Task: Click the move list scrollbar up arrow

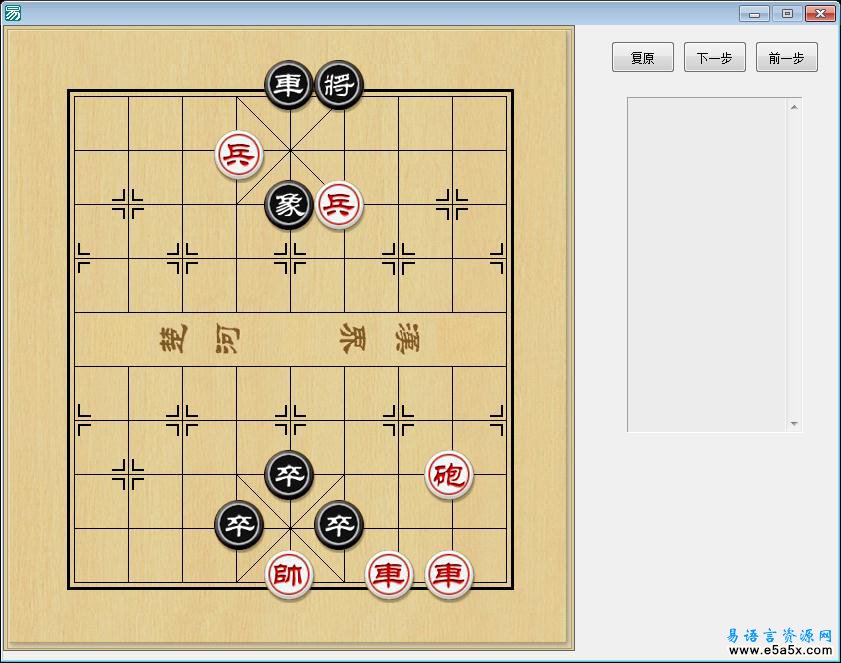Action: pos(795,106)
